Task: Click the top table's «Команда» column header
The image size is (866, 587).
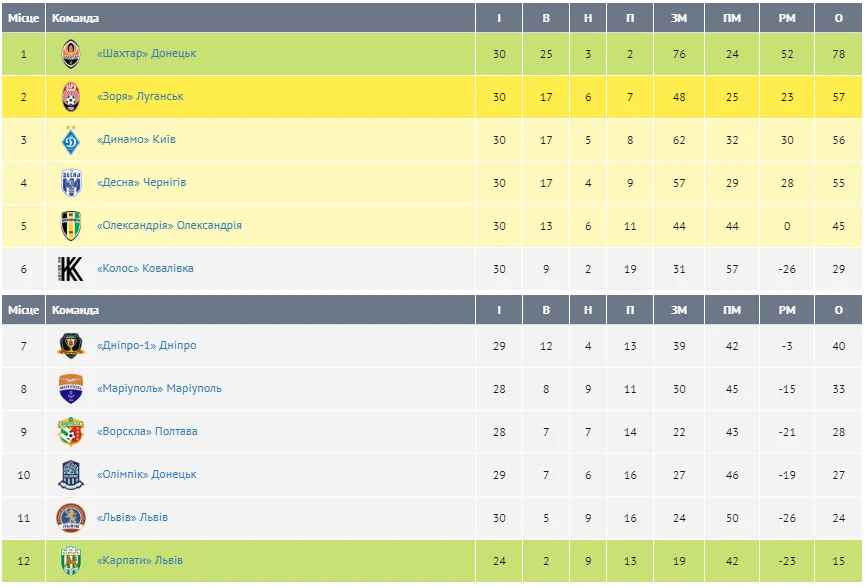Action: click(75, 18)
